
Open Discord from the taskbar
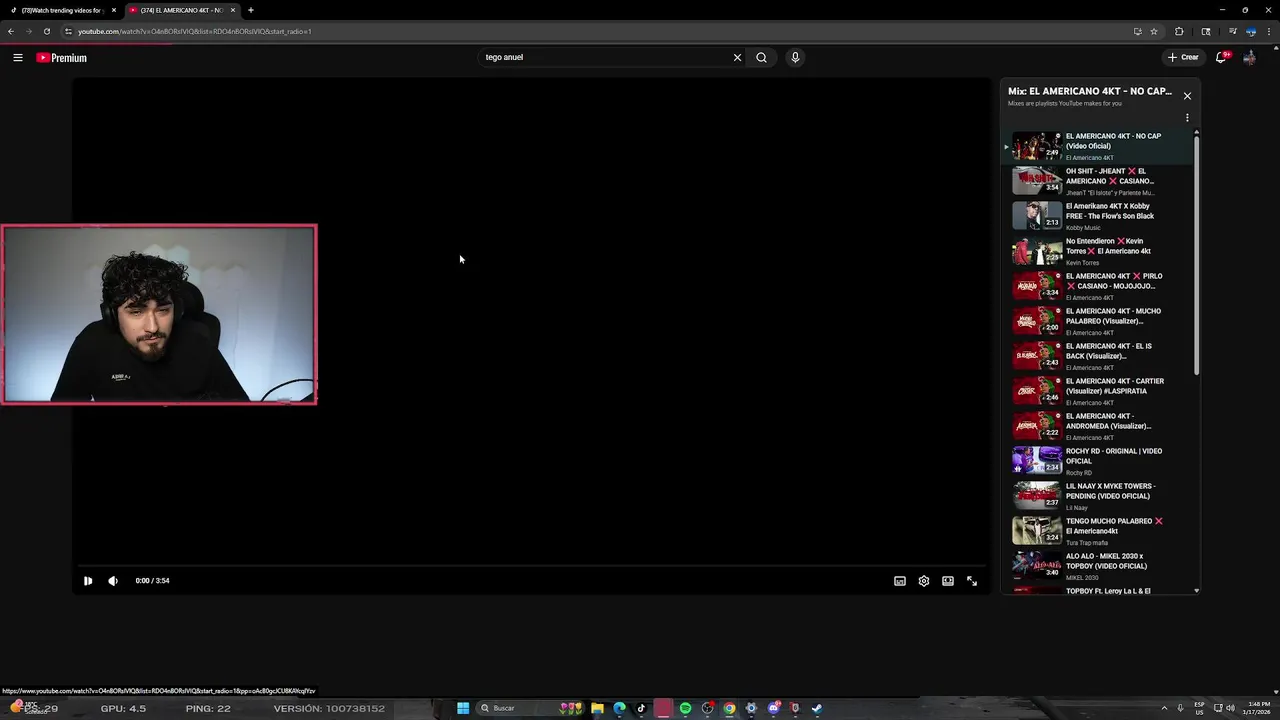774,708
